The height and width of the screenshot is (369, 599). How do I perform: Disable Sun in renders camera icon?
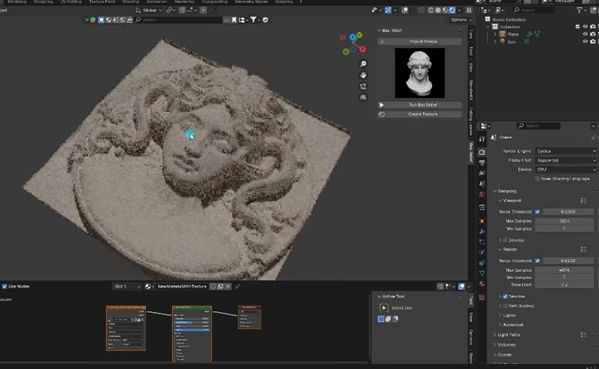tap(593, 42)
